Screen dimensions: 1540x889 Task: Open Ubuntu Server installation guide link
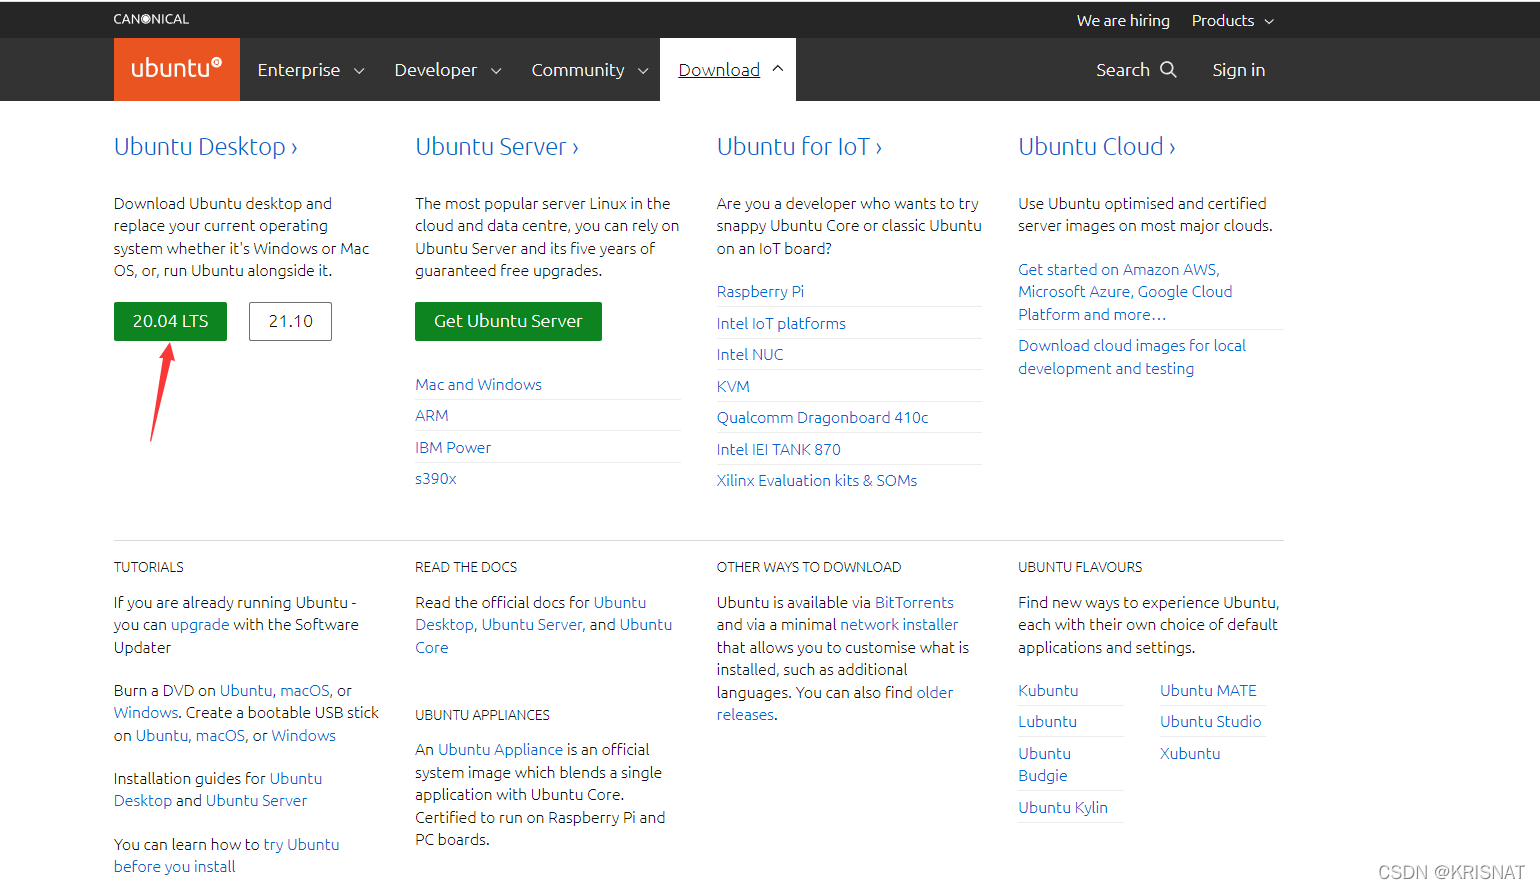click(x=256, y=800)
